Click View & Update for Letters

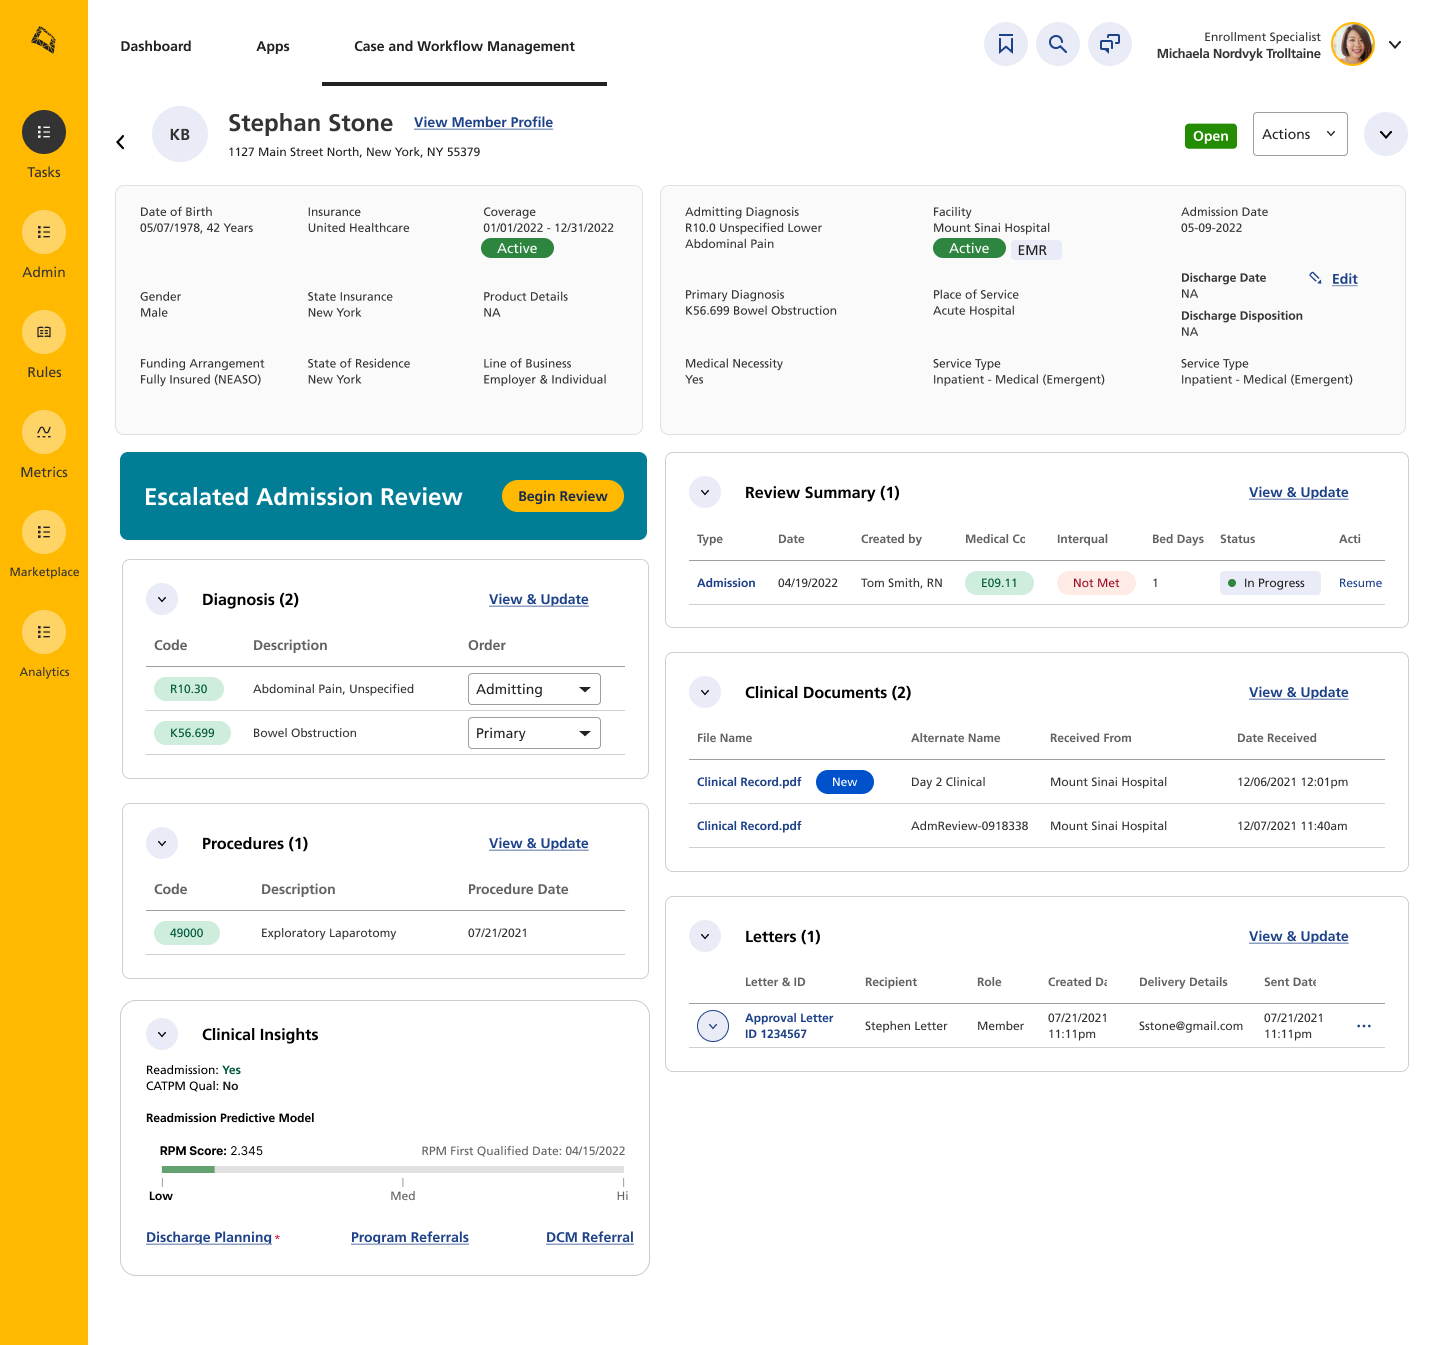(x=1298, y=936)
